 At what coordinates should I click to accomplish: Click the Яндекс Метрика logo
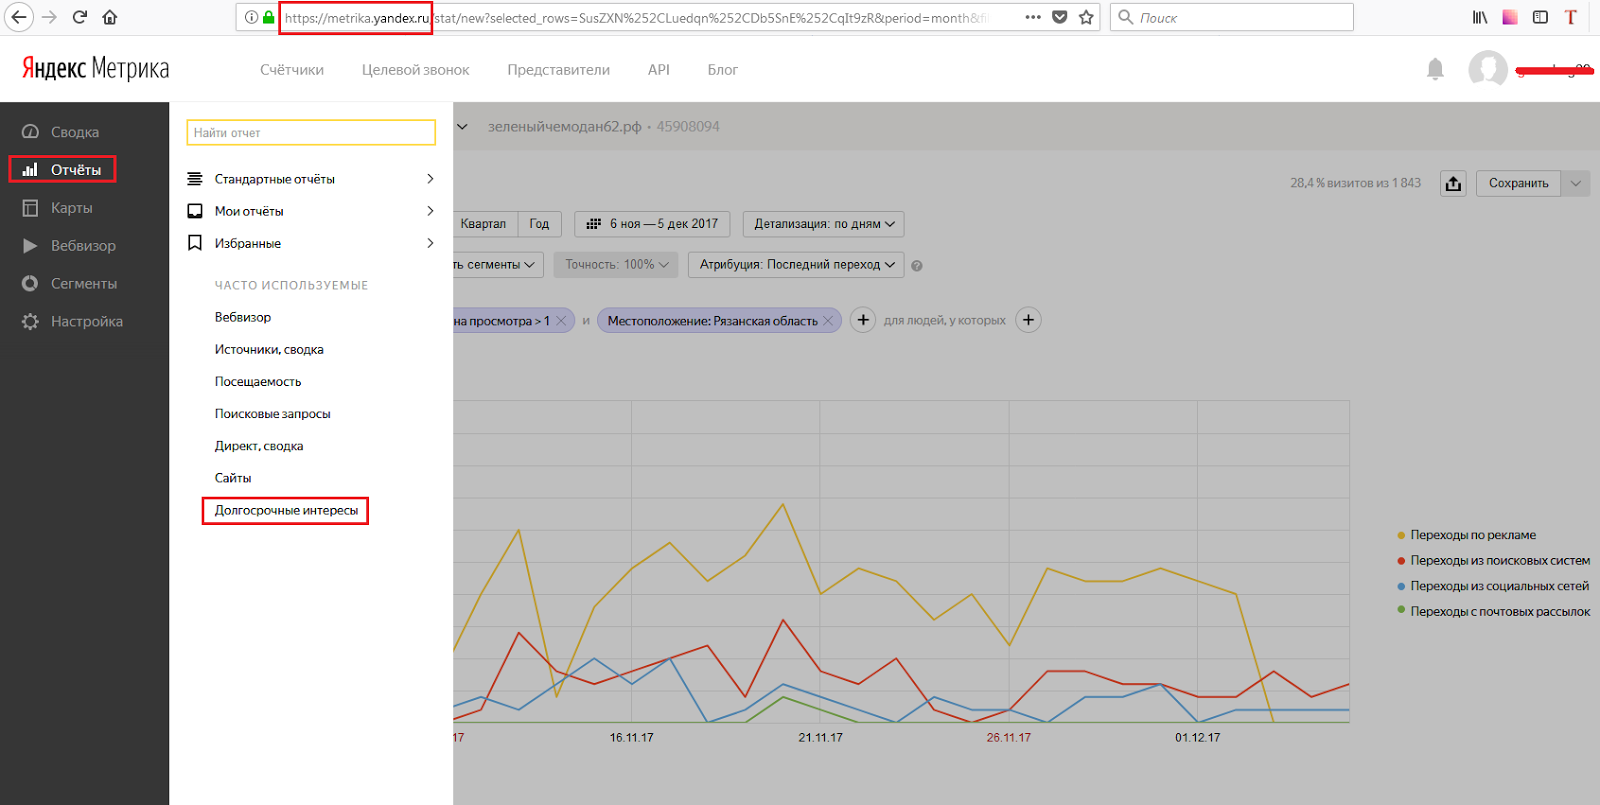(x=95, y=69)
